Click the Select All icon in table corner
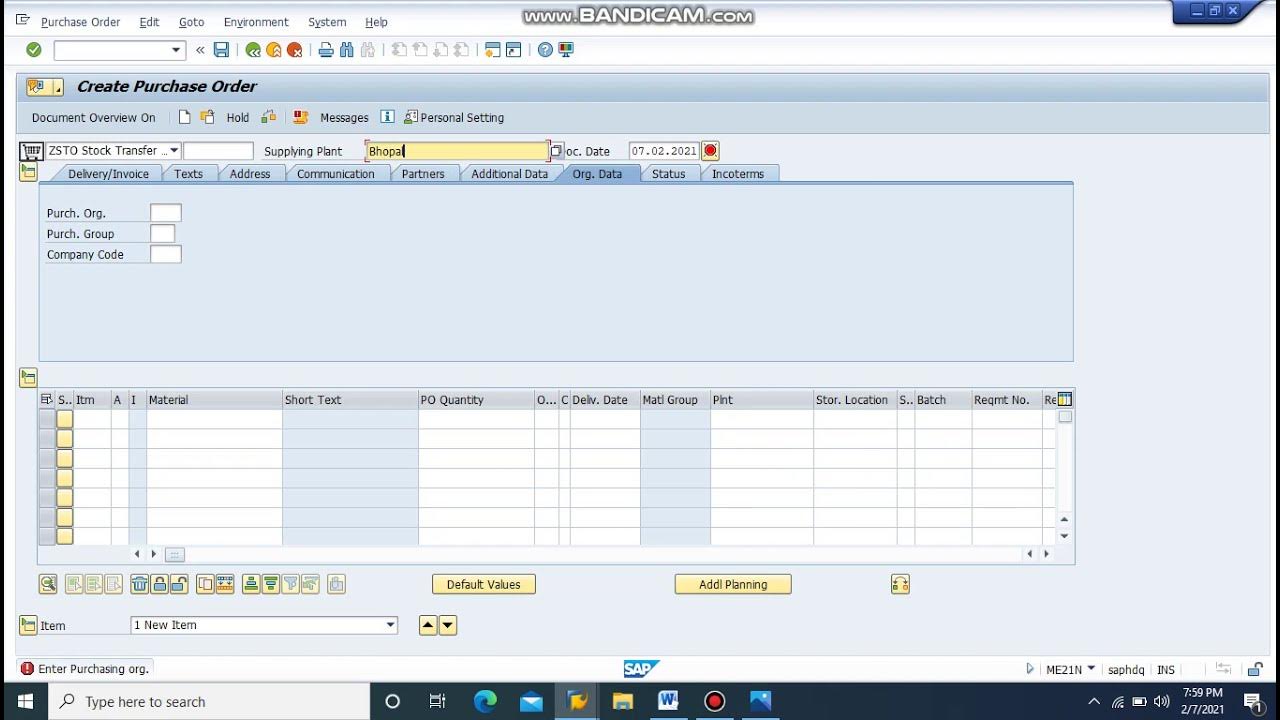This screenshot has width=1280, height=720. [46, 399]
